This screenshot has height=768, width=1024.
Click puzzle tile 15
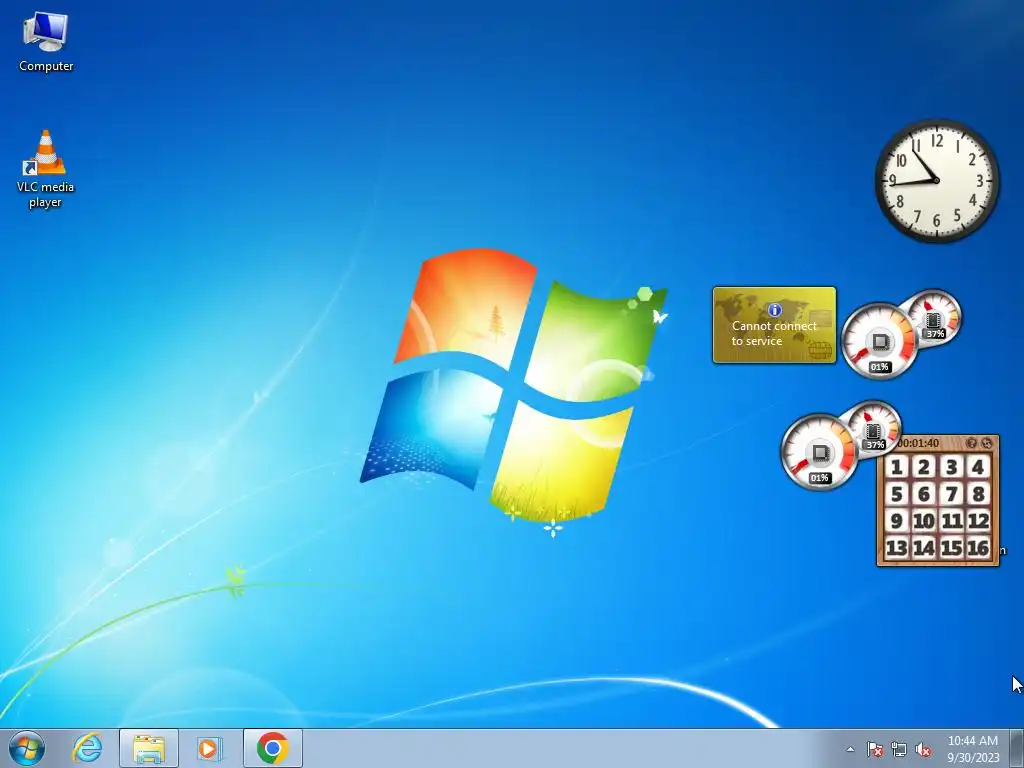[952, 547]
